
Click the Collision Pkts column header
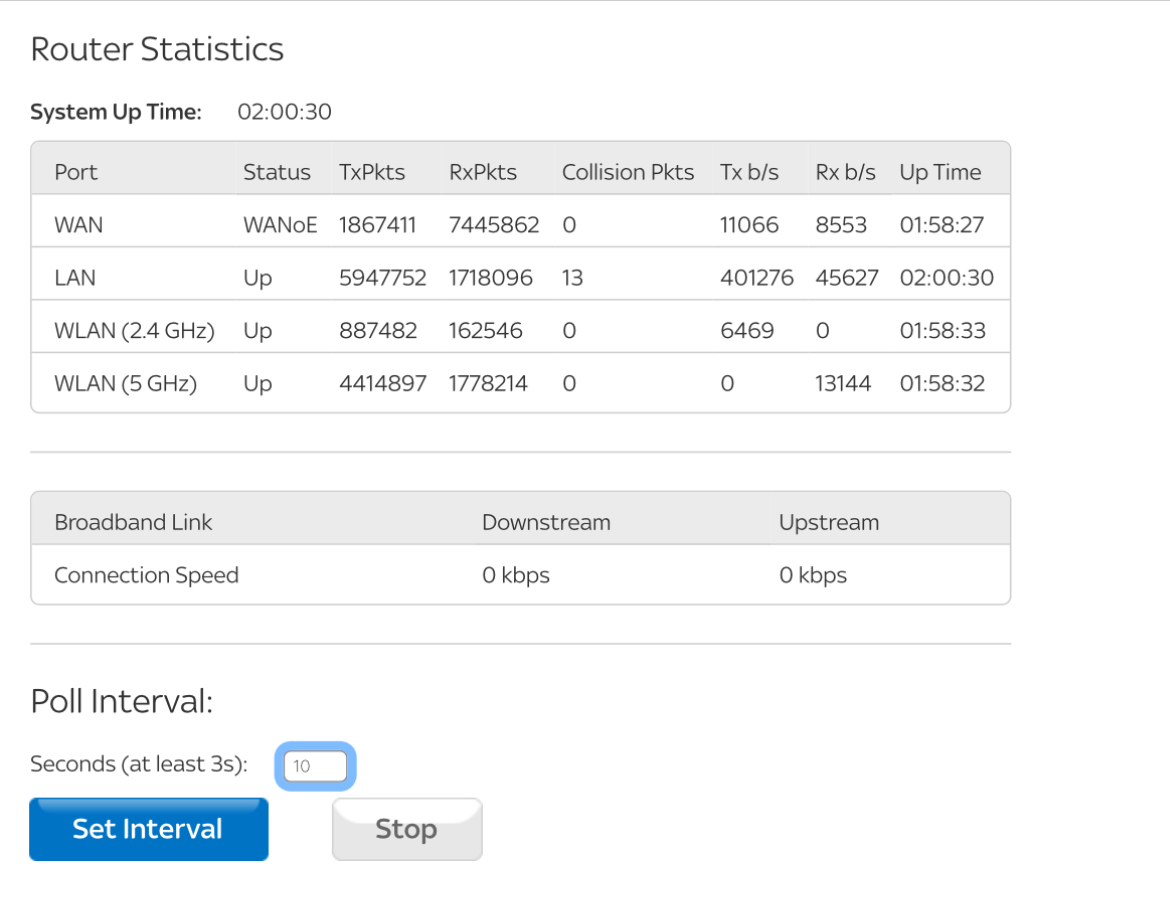(627, 172)
